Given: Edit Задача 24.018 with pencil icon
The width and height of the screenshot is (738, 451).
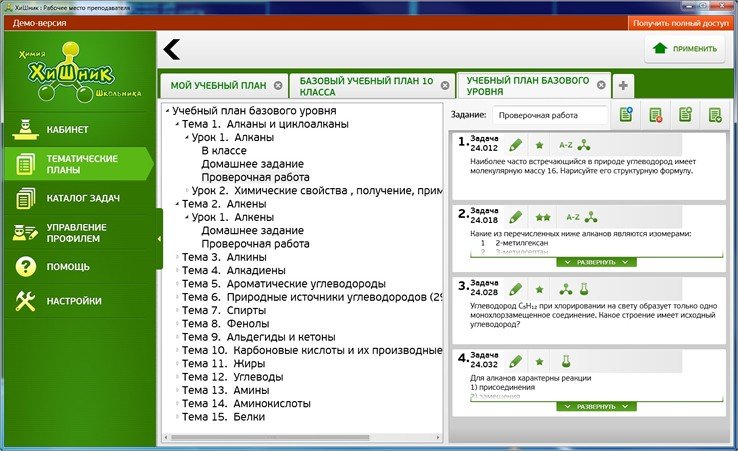Looking at the screenshot, I should tap(516, 217).
